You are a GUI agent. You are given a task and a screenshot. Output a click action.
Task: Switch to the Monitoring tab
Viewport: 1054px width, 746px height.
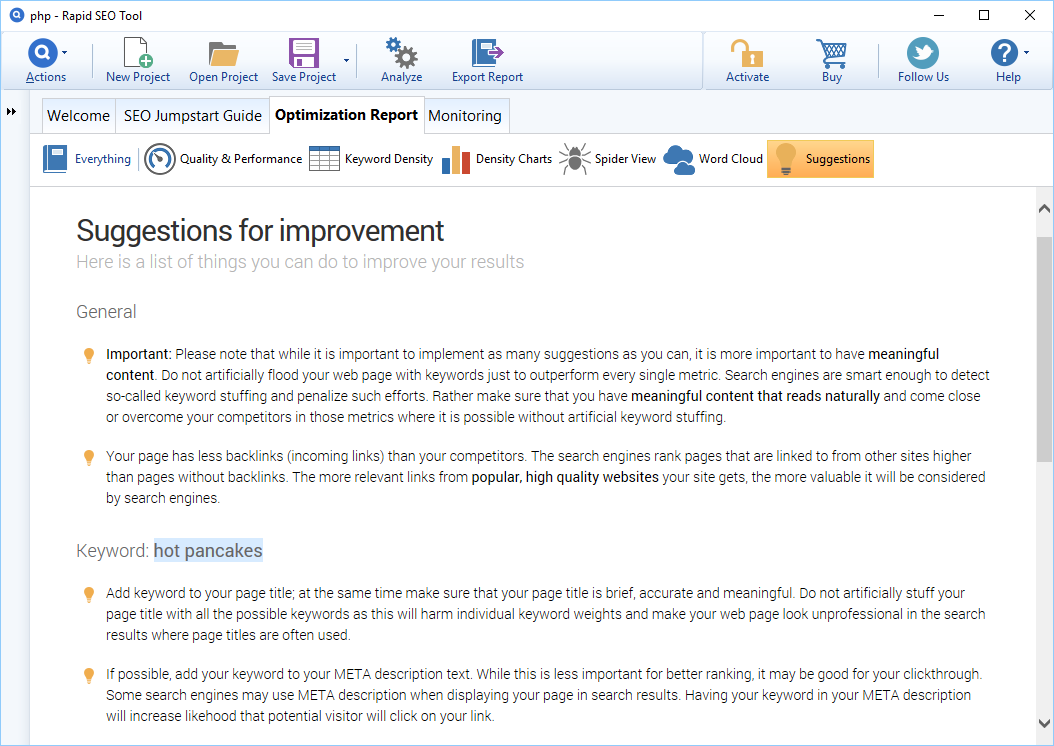465,115
